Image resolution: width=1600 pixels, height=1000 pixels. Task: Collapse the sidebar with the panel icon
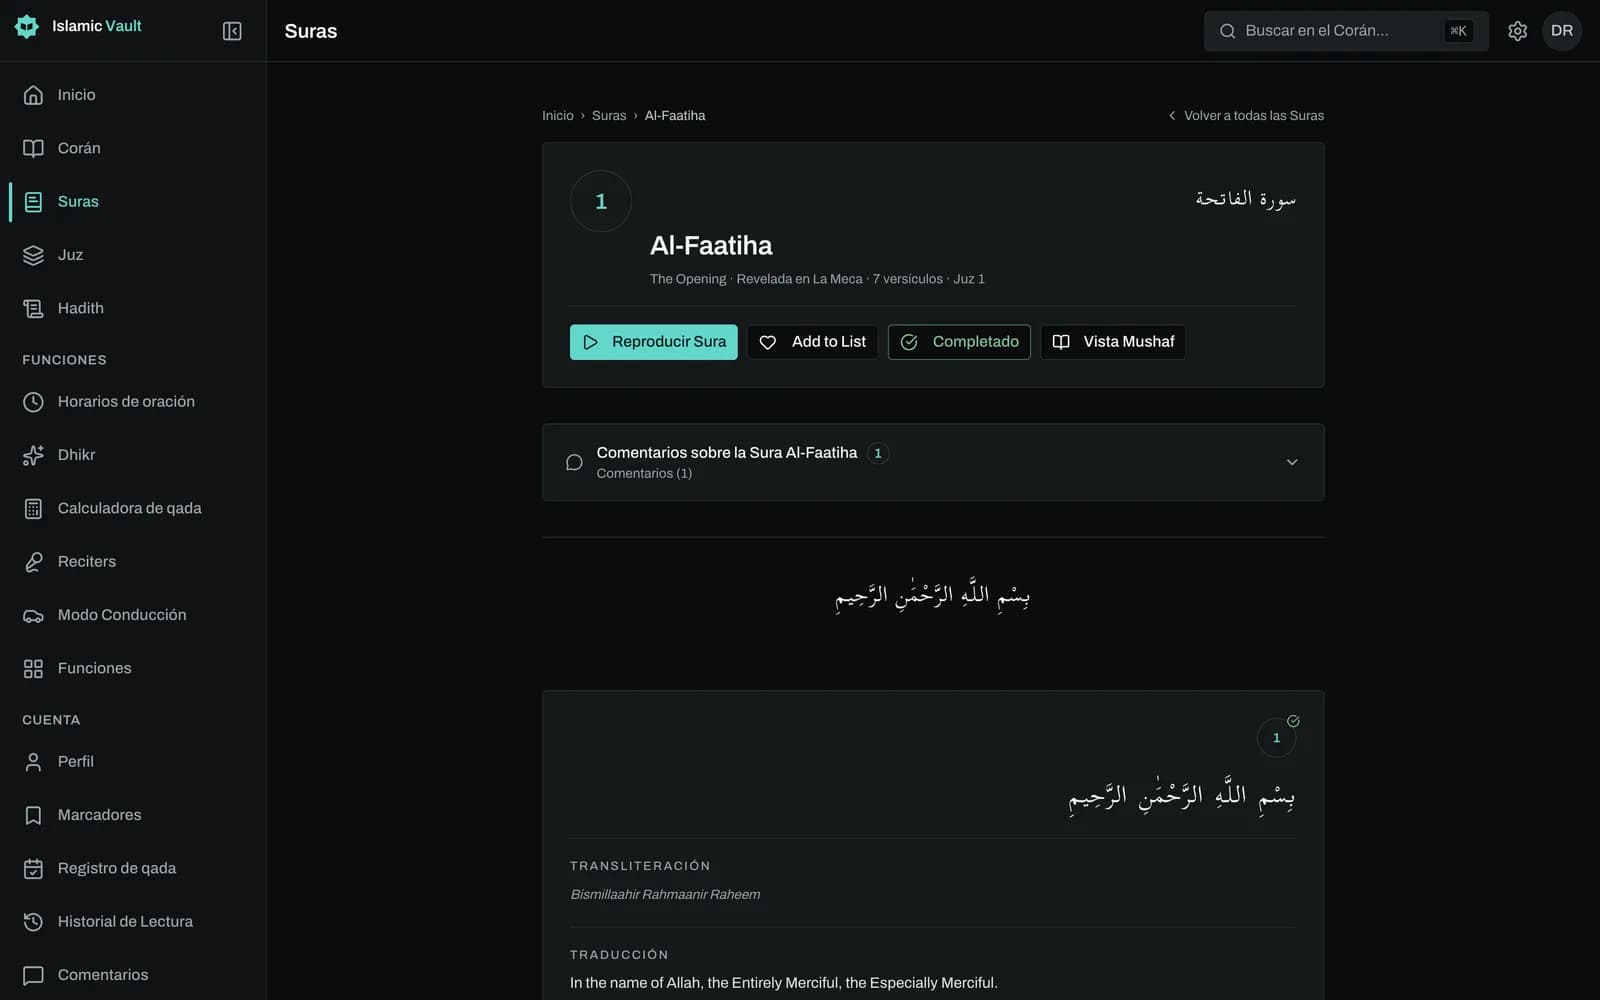tap(232, 31)
